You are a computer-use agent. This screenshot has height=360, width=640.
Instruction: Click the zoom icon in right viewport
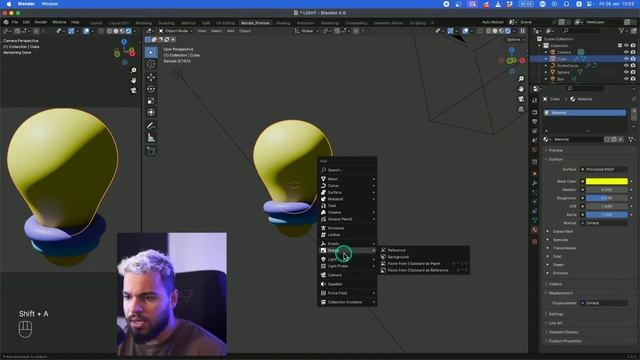pos(521,79)
